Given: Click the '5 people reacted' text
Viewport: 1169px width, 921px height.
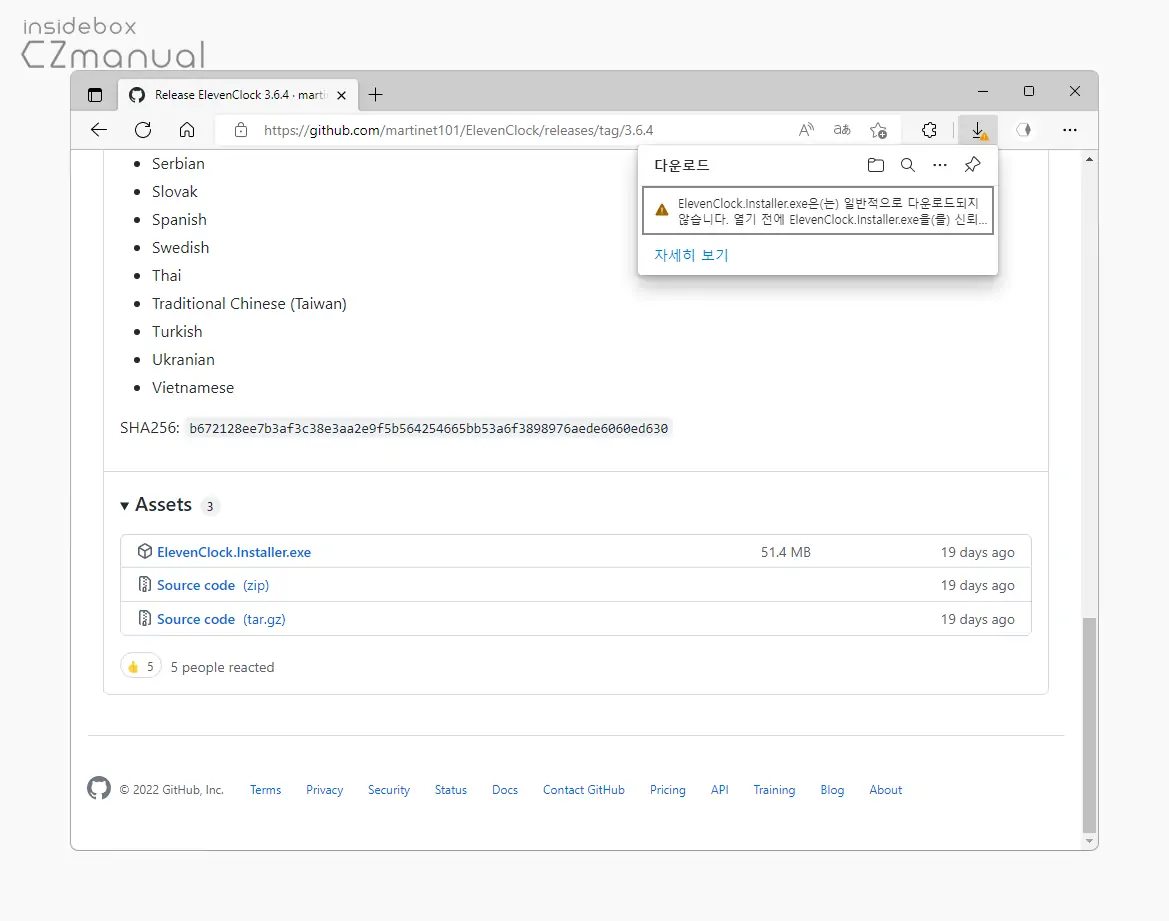Looking at the screenshot, I should (222, 667).
